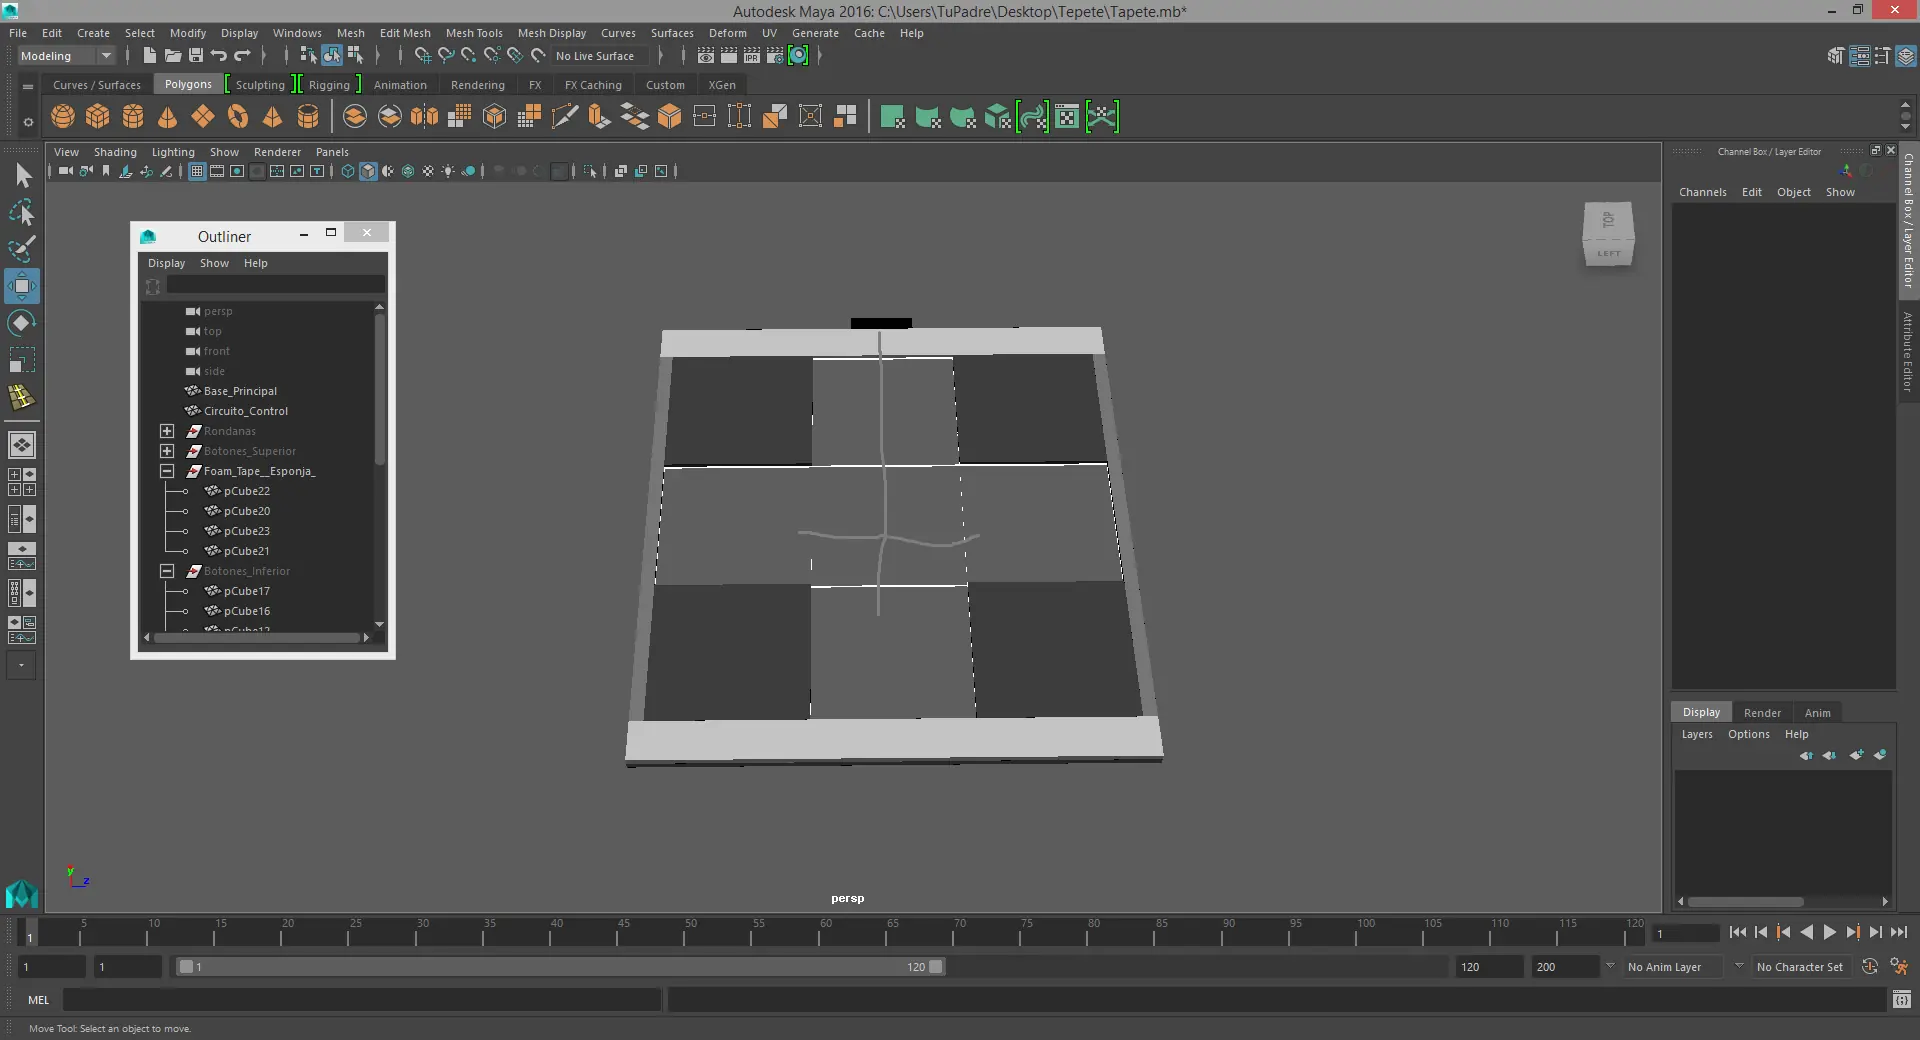
Task: Click the Render current frame icon
Action: [729, 56]
